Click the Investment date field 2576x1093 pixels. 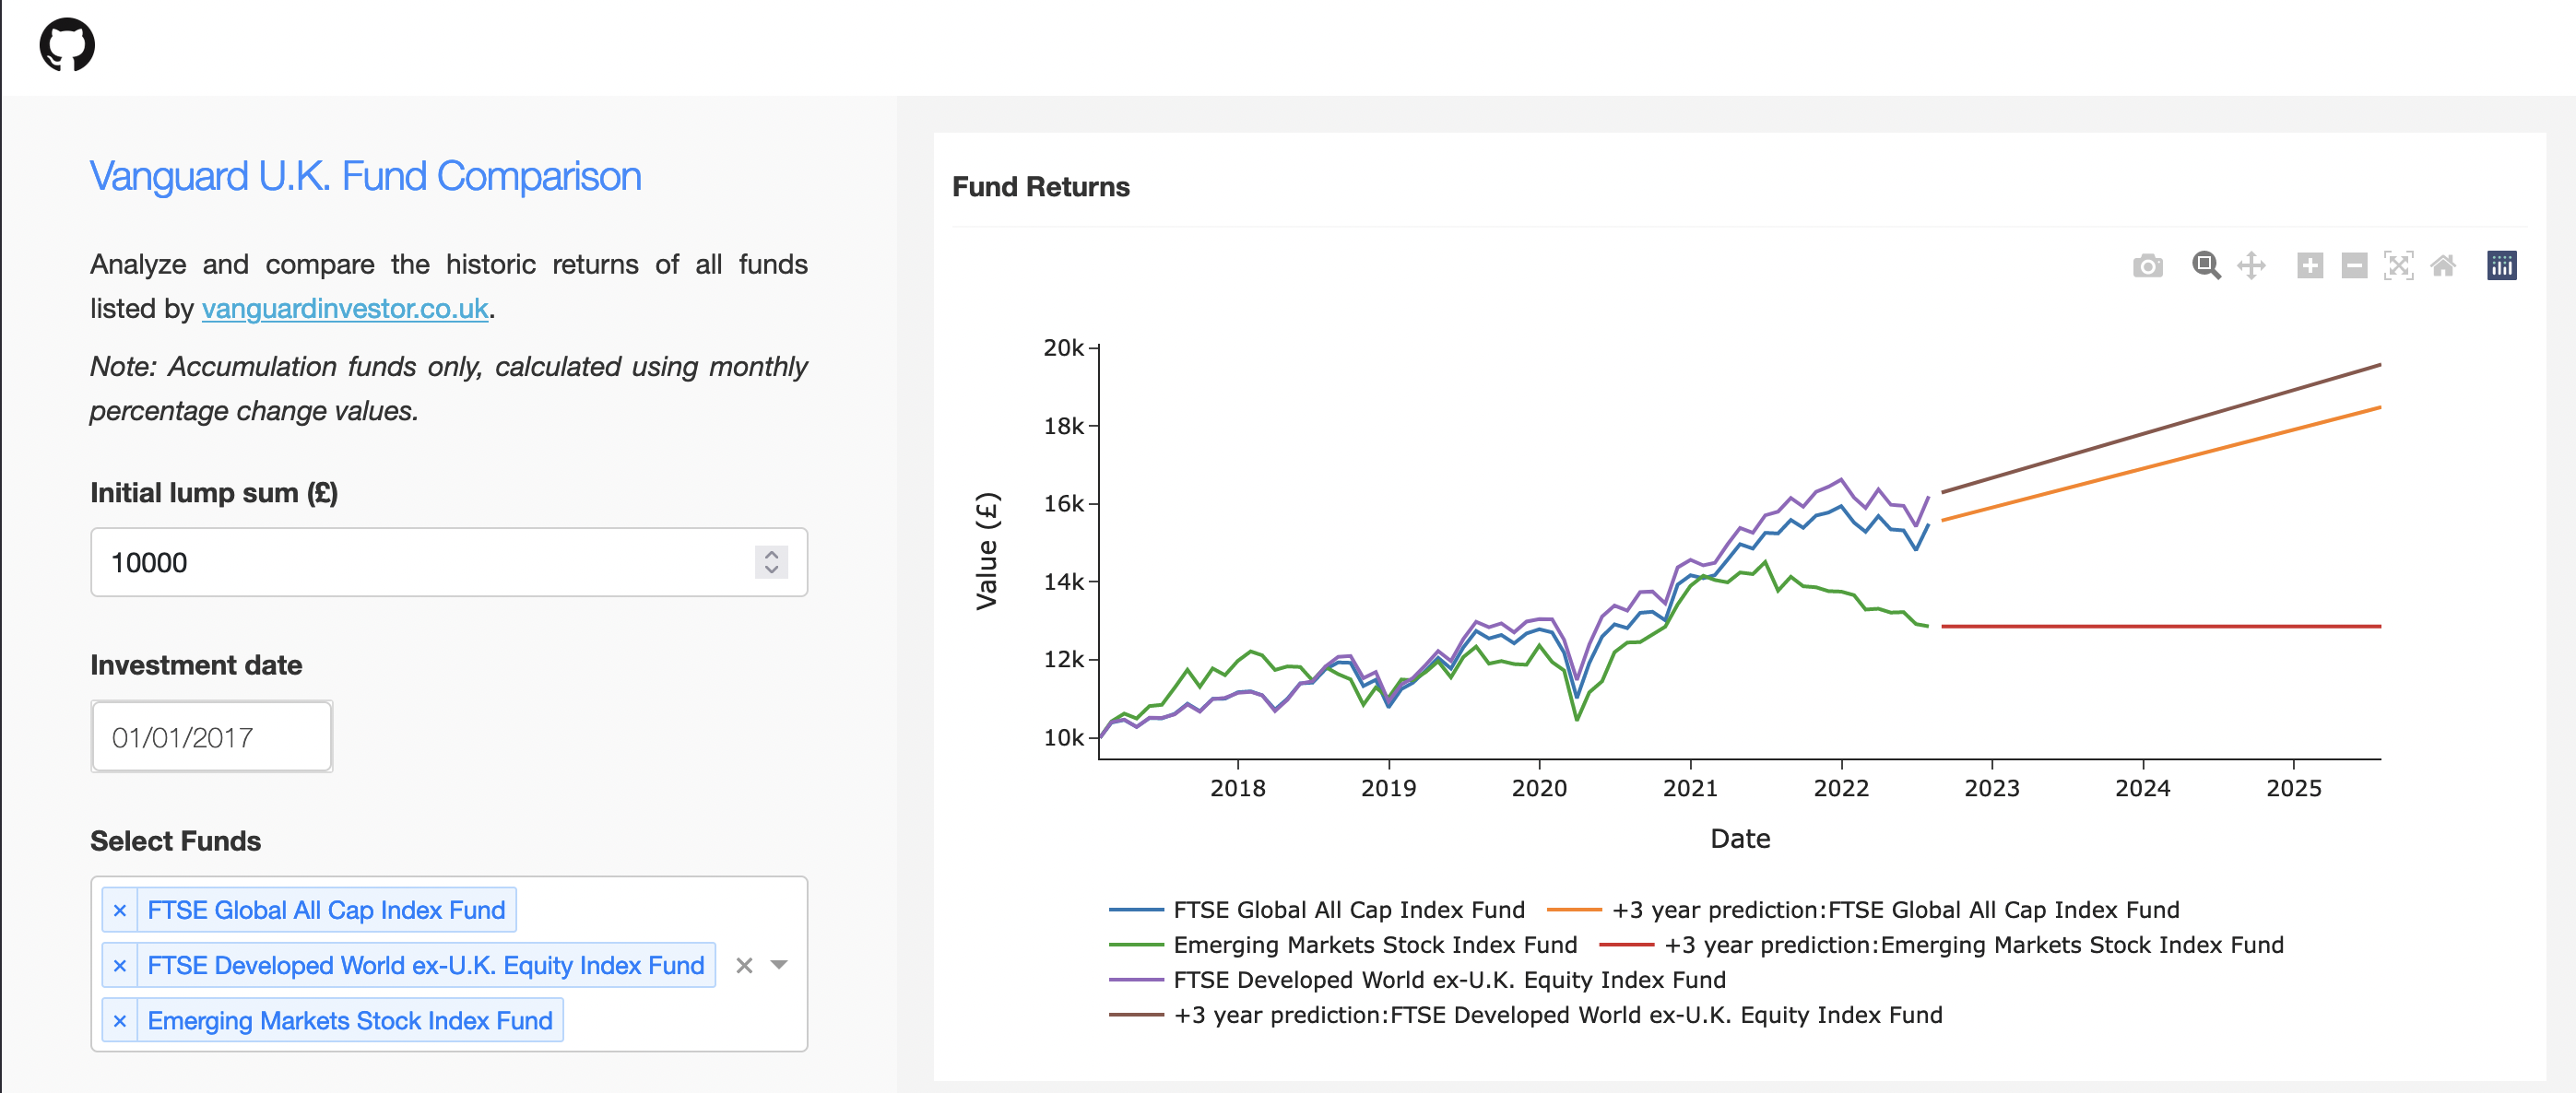[211, 736]
